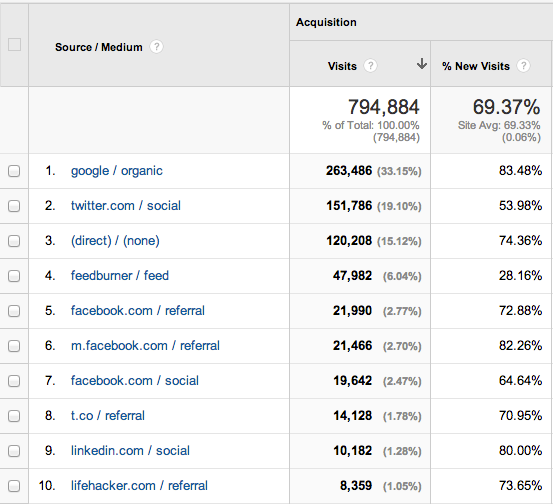
Task: Select total visits value 794,884
Action: coord(384,107)
